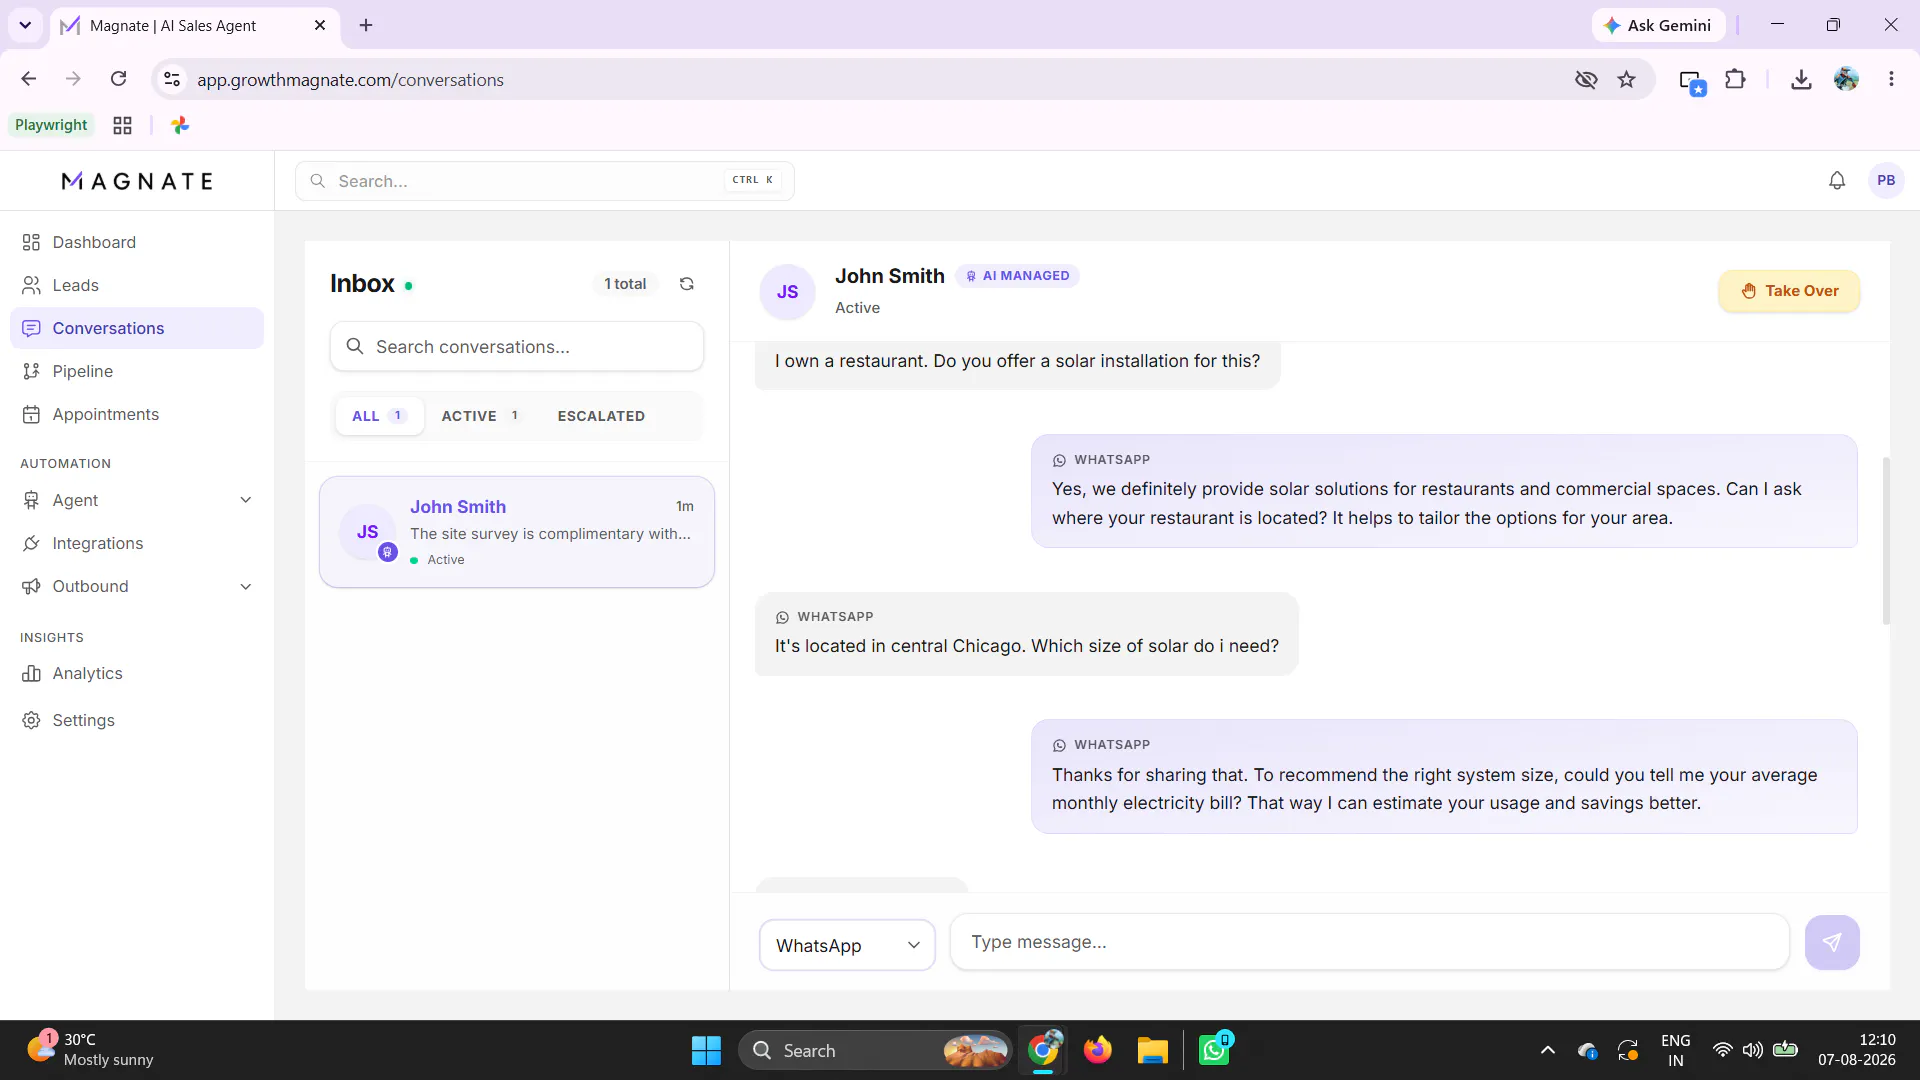Image resolution: width=1920 pixels, height=1080 pixels.
Task: Click the AI MANAGED badge
Action: (x=1017, y=276)
